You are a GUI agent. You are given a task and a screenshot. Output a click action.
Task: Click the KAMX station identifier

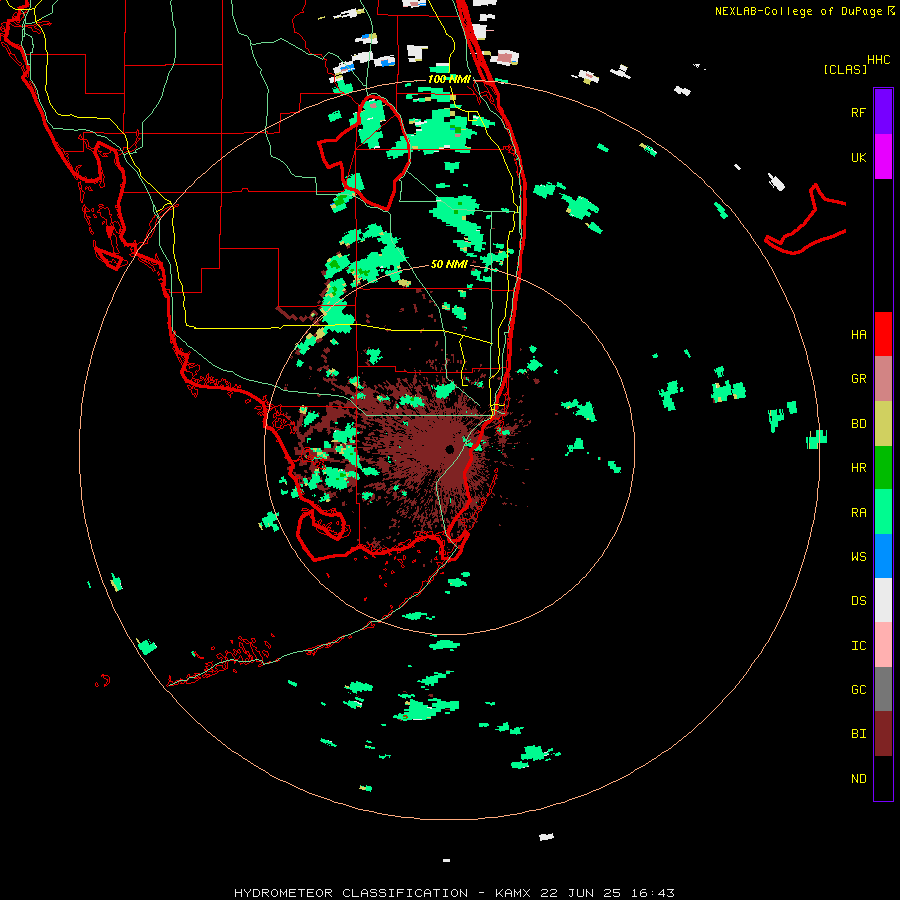click(x=513, y=893)
